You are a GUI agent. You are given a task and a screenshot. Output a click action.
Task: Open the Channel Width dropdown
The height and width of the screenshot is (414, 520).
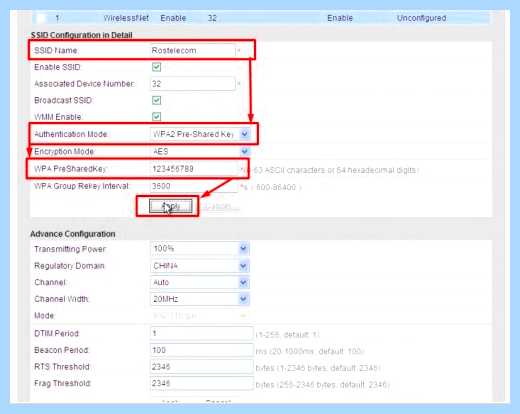coord(200,299)
